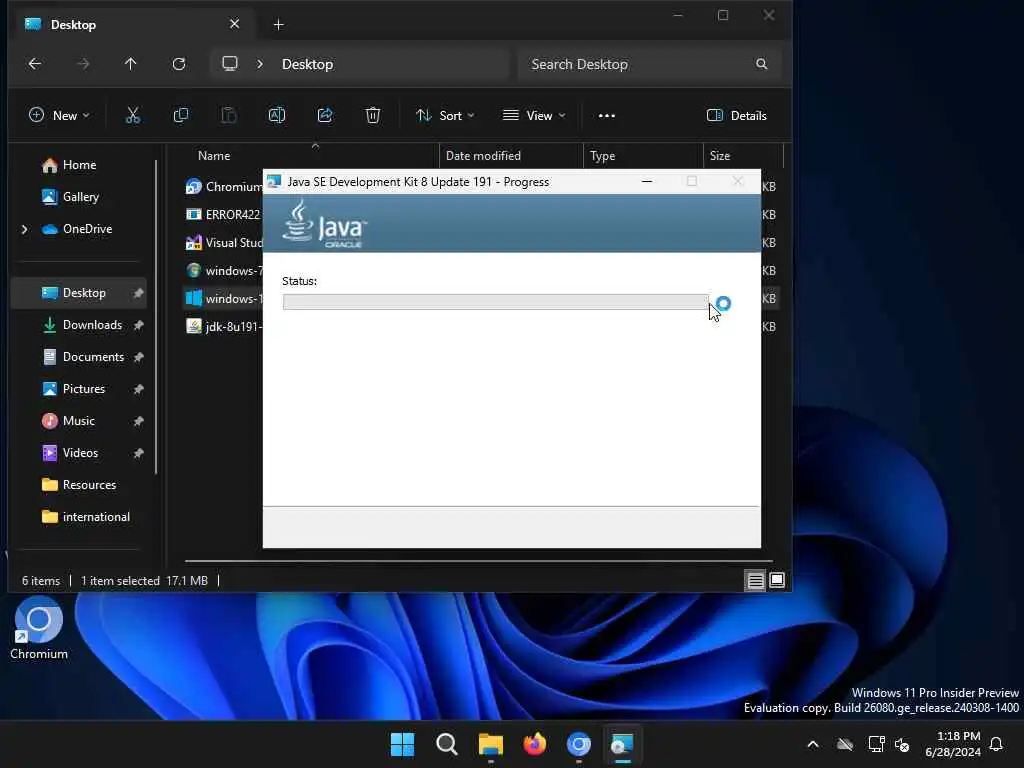Go up one folder level arrow
This screenshot has height=768, width=1024.
point(131,64)
